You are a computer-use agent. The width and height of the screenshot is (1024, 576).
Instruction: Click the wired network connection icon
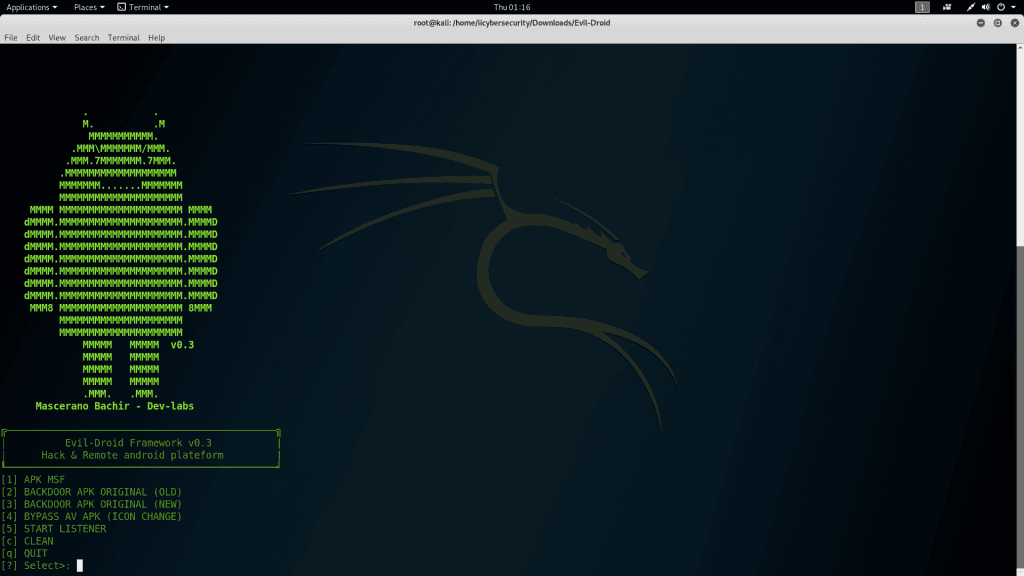[970, 7]
